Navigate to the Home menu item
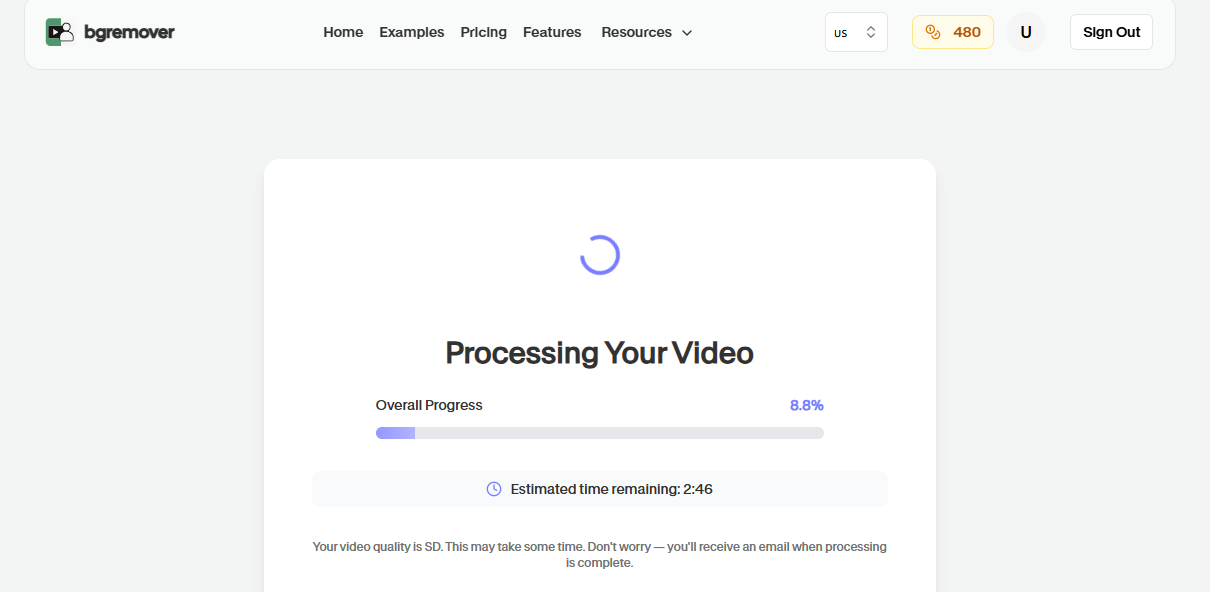Viewport: 1210px width, 592px height. click(343, 32)
